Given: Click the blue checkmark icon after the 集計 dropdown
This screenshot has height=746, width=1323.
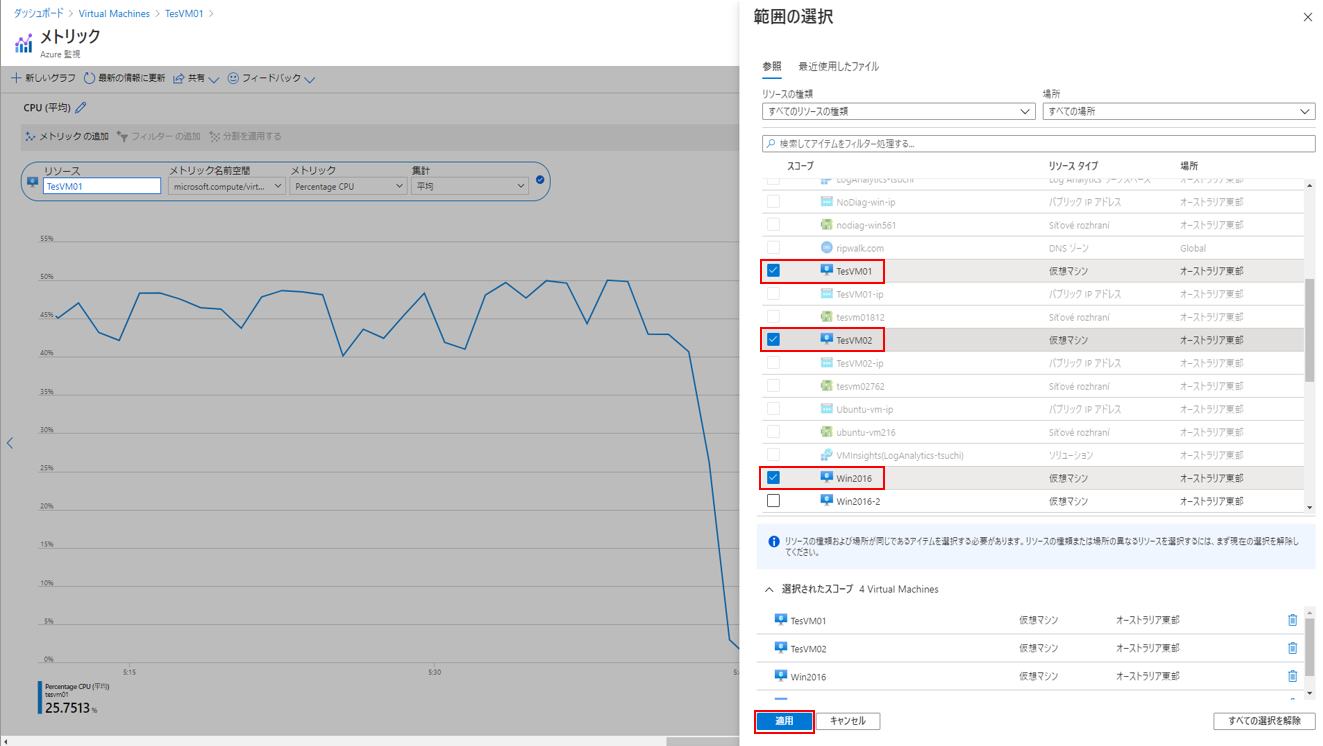Looking at the screenshot, I should point(540,180).
